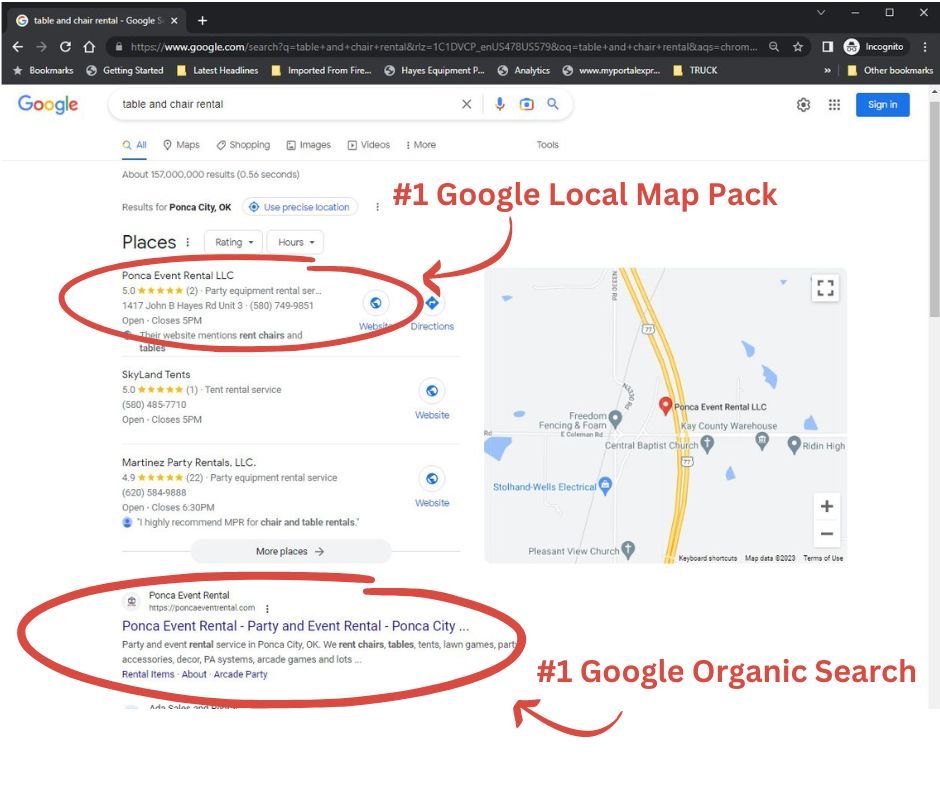940x788 pixels.
Task: Click the Sign in button
Action: click(882, 104)
